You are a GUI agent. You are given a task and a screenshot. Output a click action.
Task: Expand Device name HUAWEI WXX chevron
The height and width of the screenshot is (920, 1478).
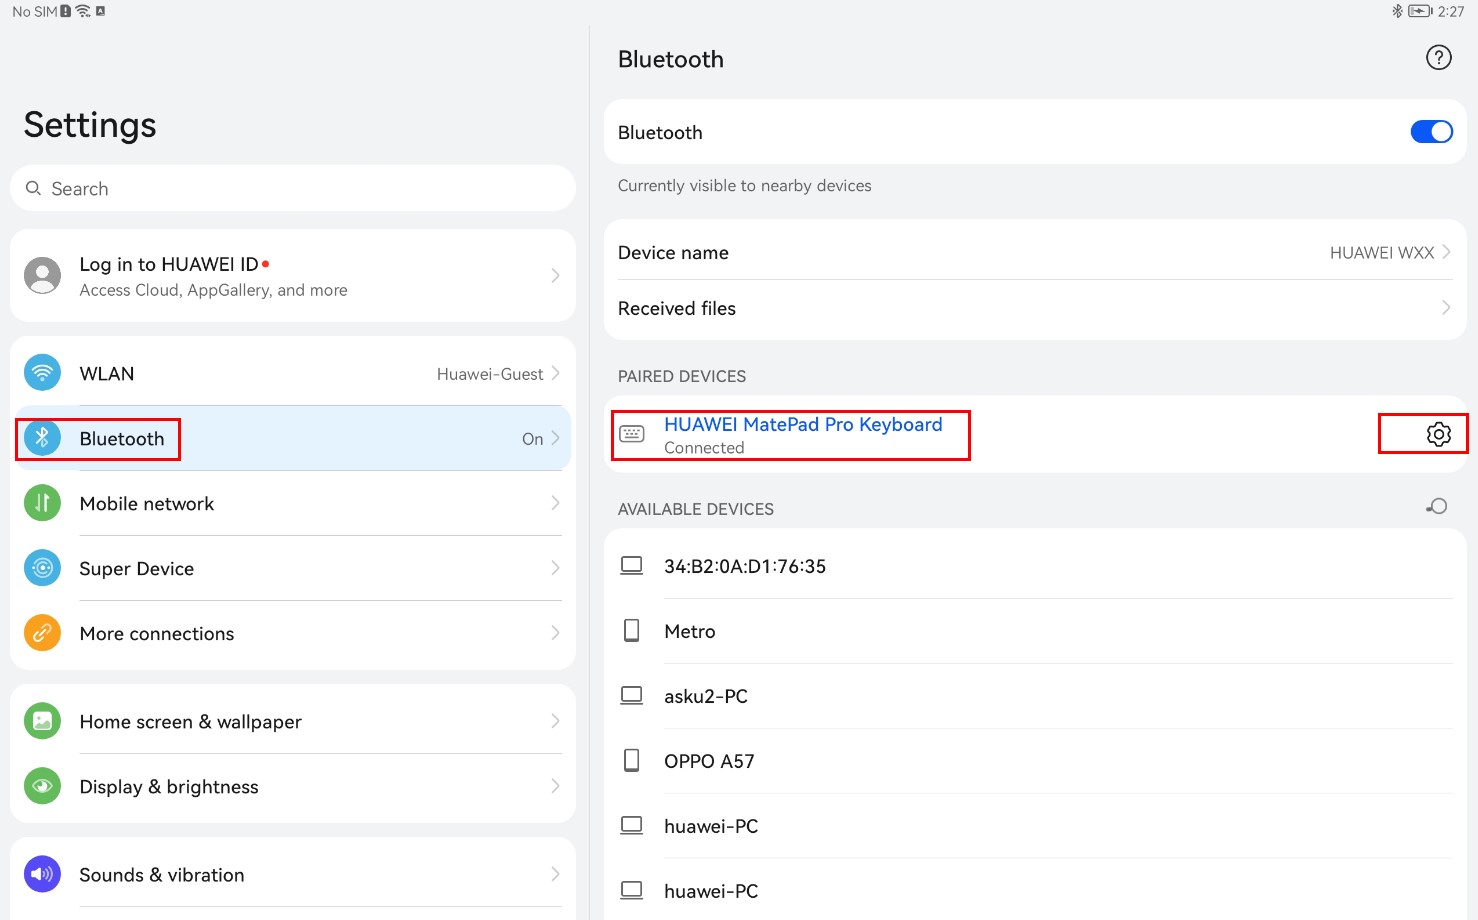1446,252
